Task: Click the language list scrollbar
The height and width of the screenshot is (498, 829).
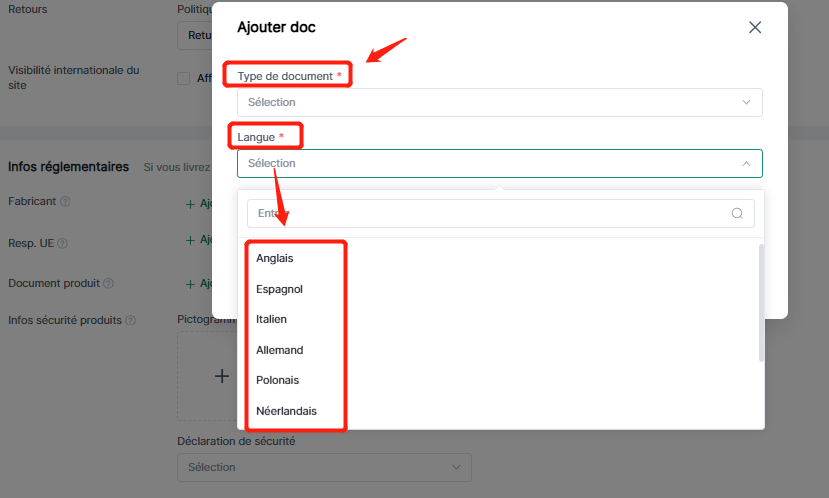Action: pos(762,302)
